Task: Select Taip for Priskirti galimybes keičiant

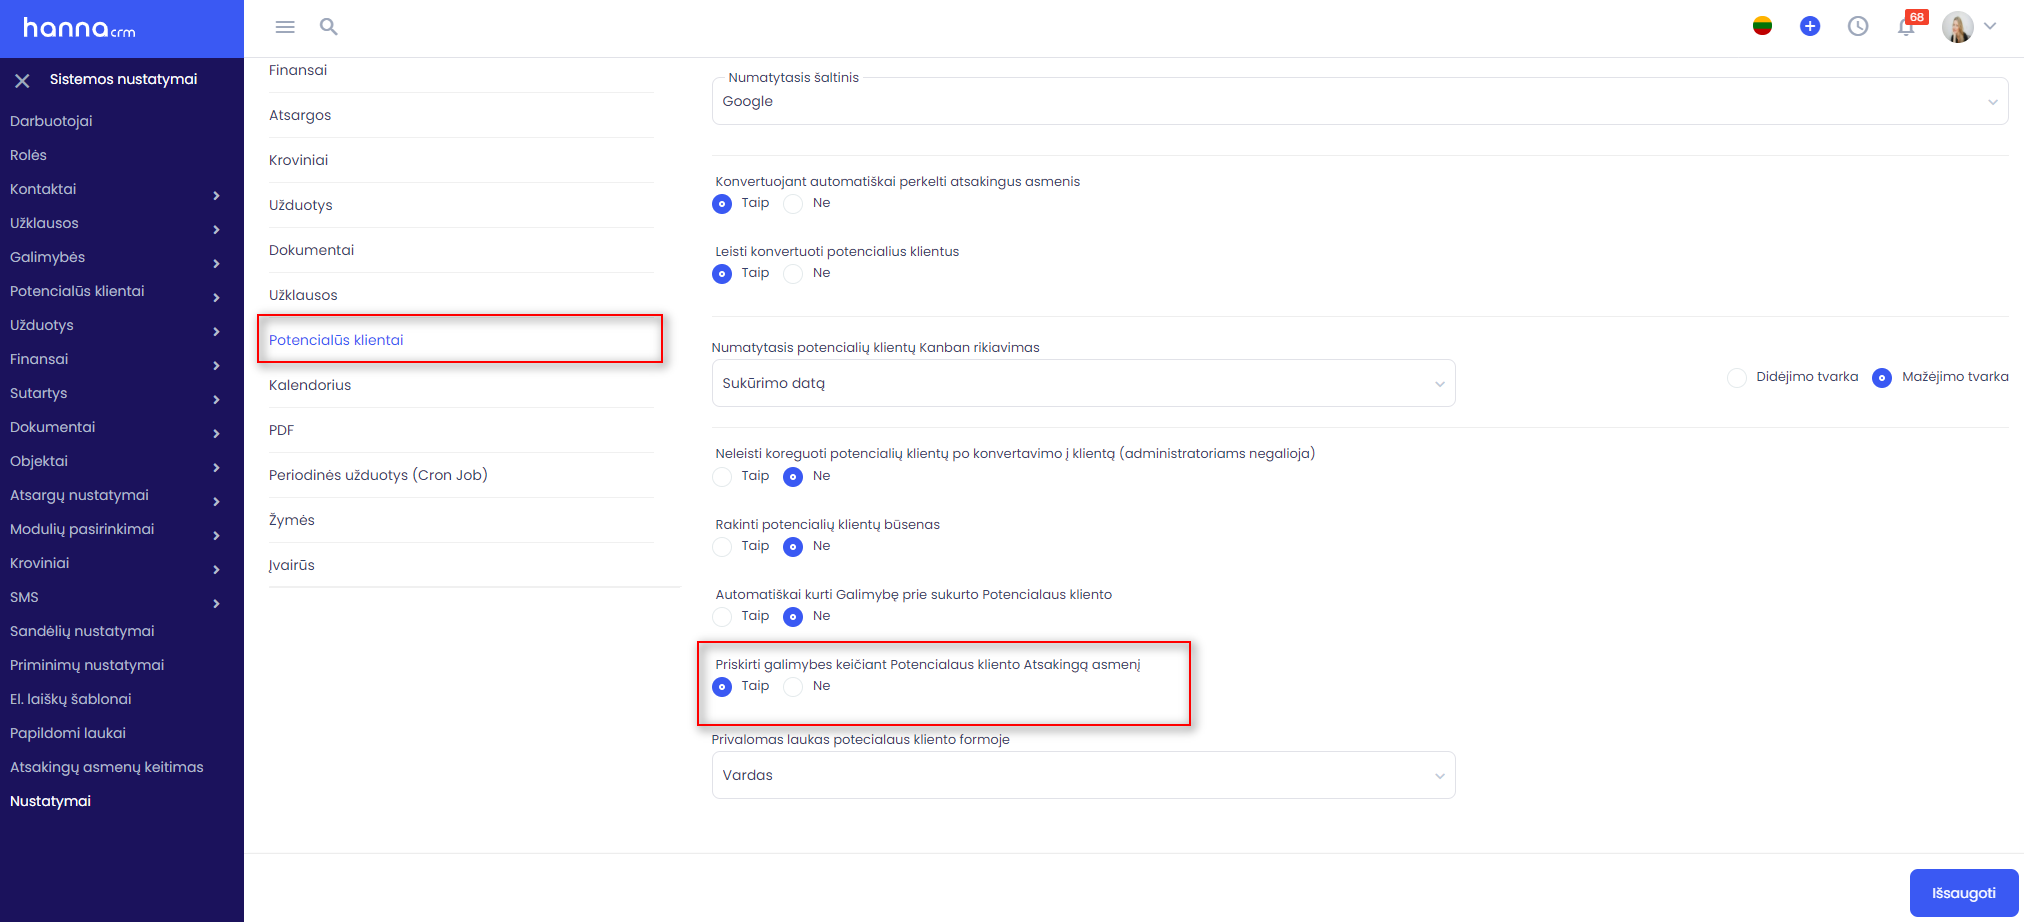Action: pos(722,687)
